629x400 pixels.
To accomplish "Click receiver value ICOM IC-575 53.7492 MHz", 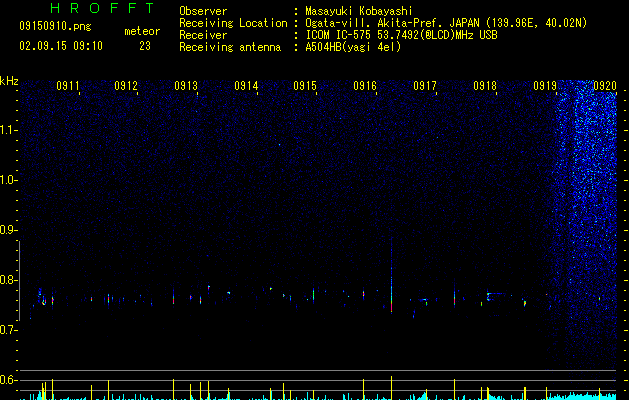I will [402, 35].
